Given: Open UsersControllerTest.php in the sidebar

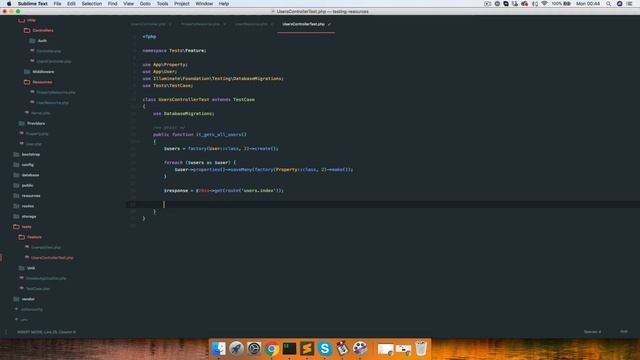Looking at the screenshot, I should pos(52,258).
